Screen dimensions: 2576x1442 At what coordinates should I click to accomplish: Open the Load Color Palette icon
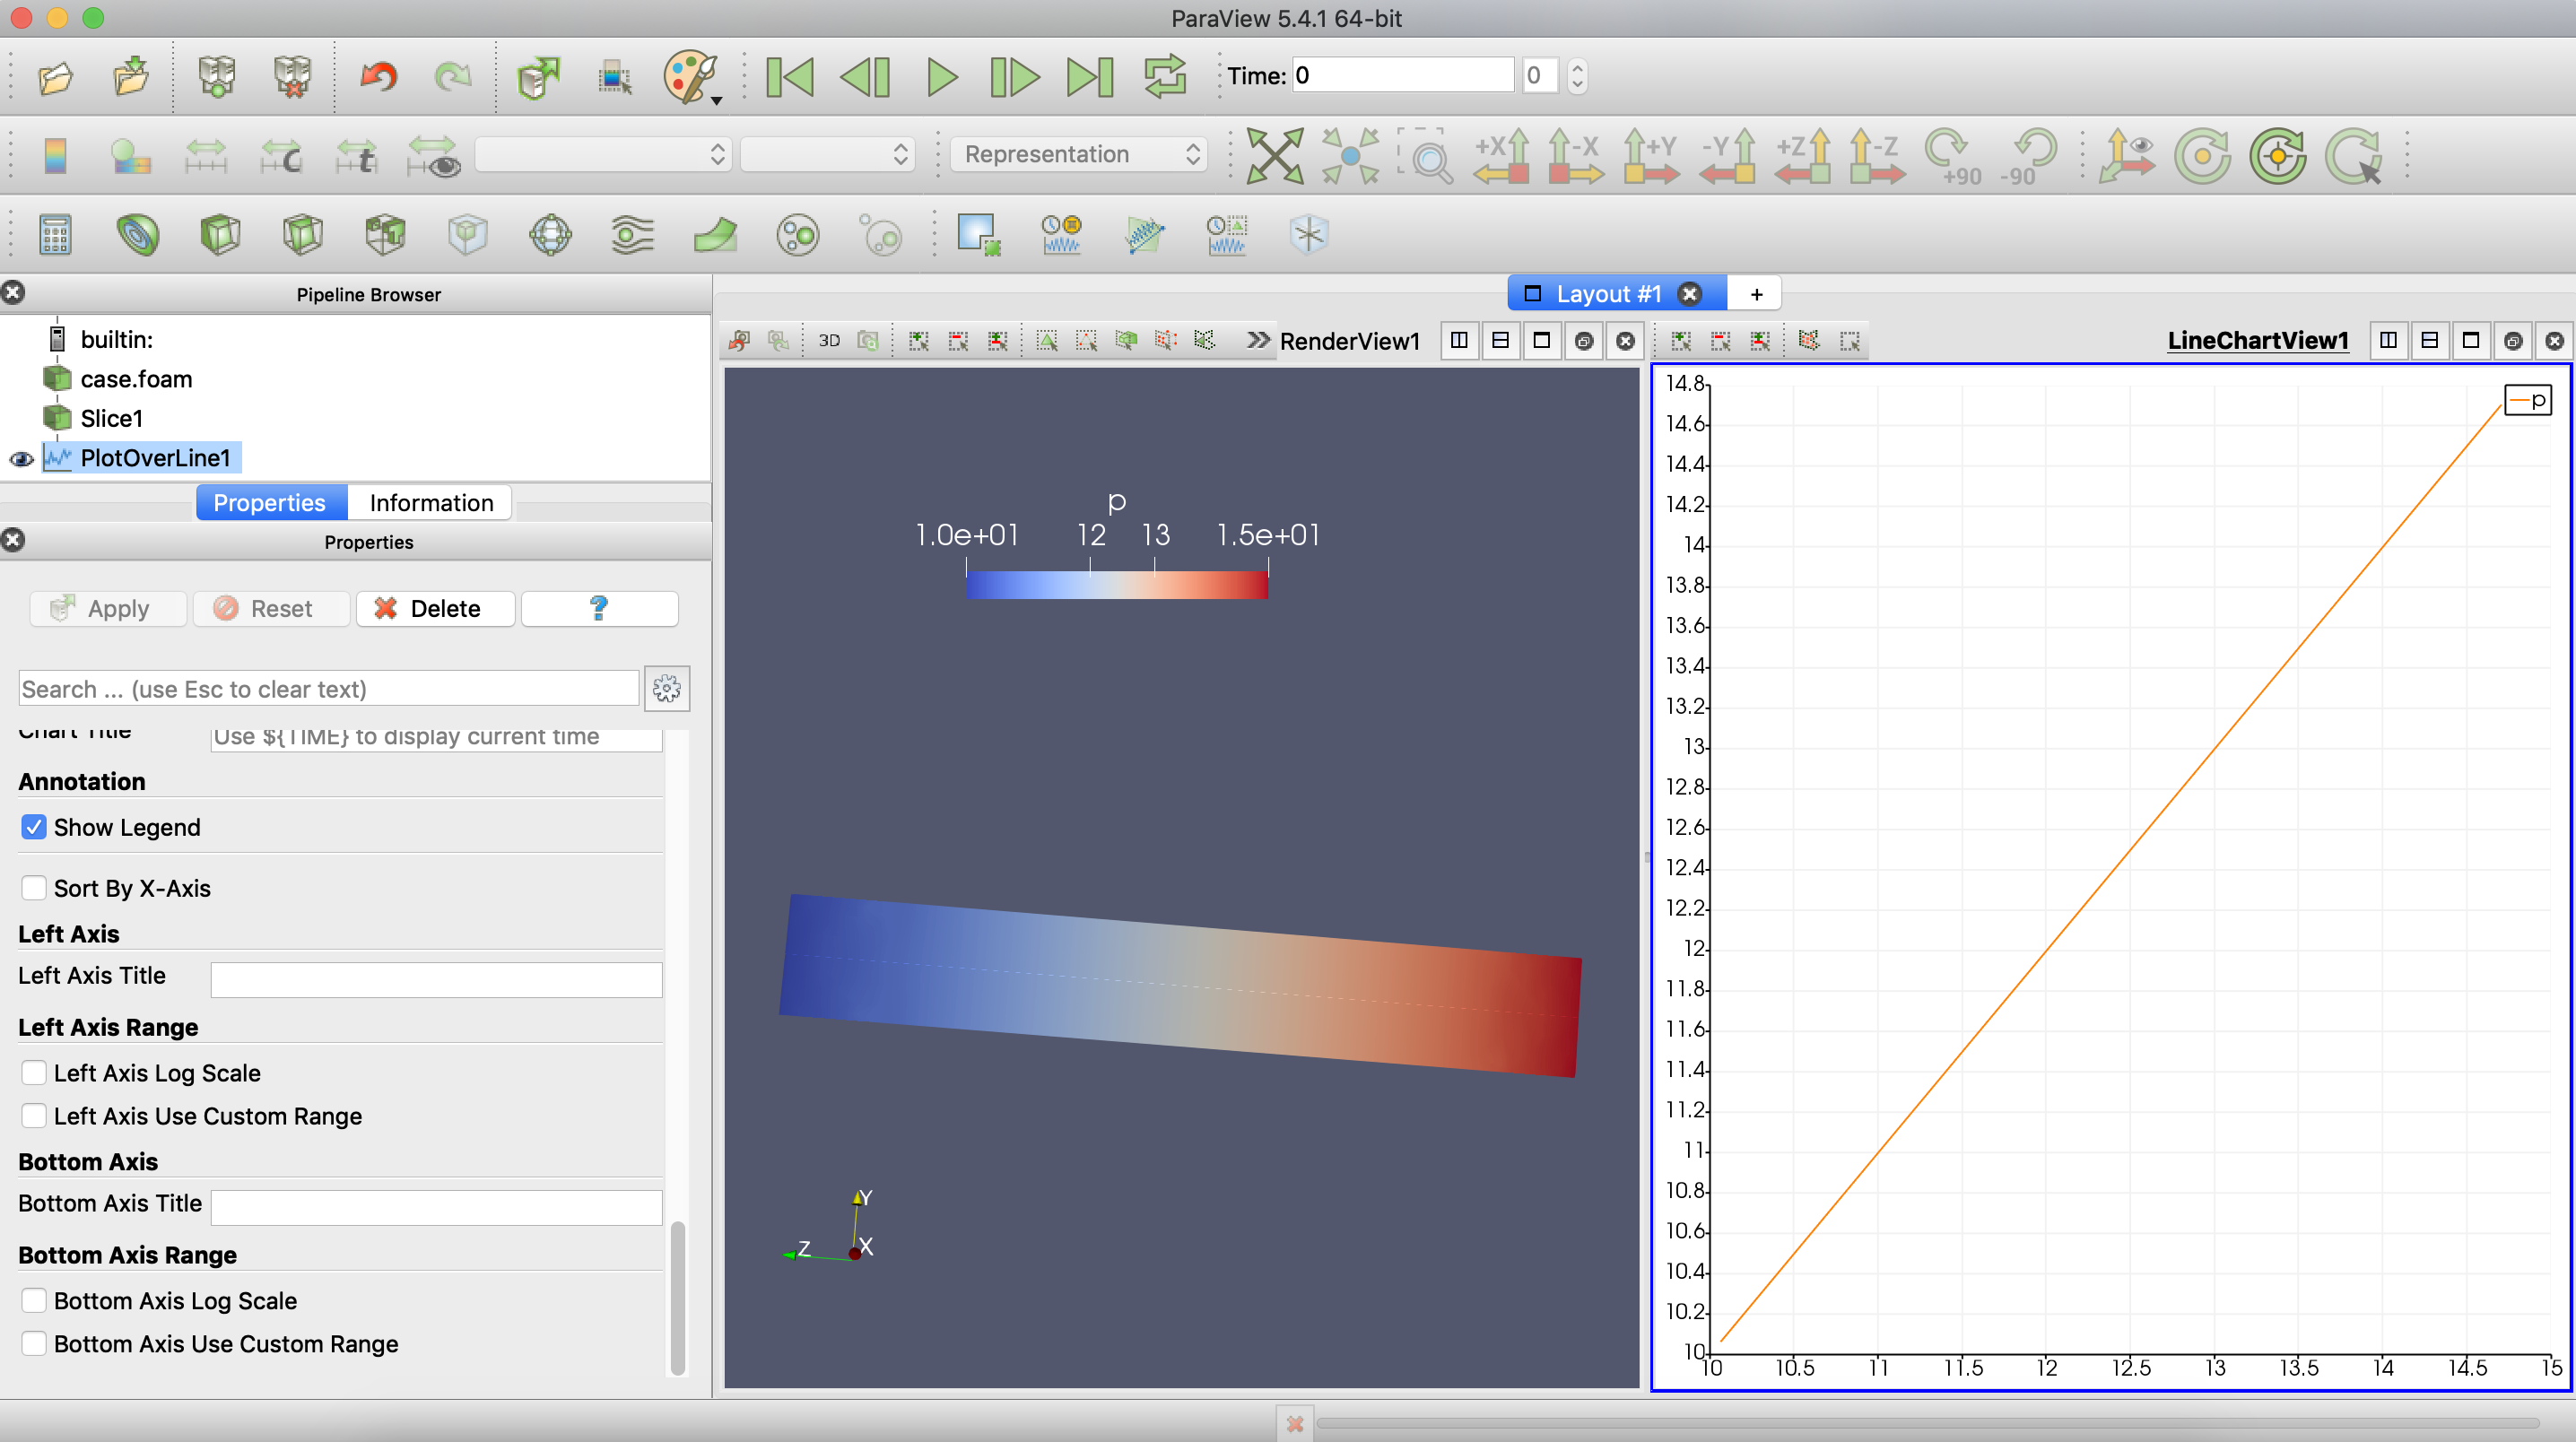690,76
